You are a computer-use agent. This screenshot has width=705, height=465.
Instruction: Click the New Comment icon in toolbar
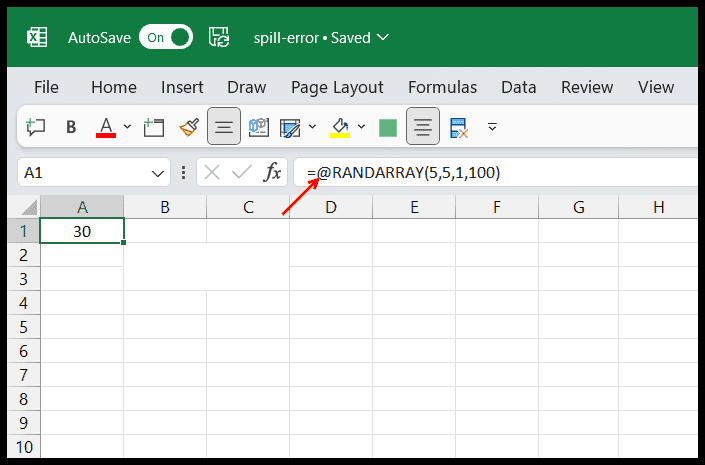point(36,127)
